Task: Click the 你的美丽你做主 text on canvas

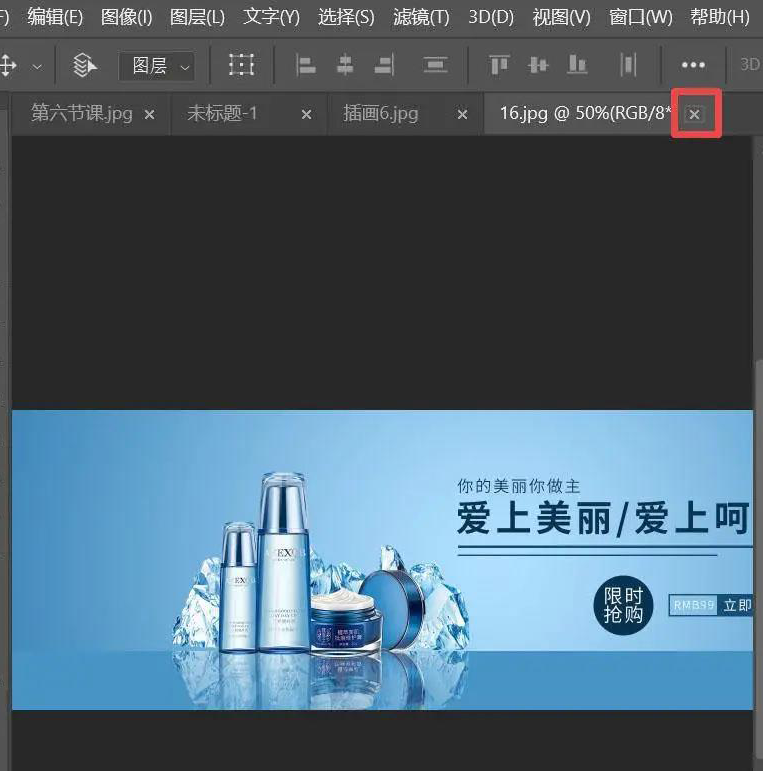Action: (519, 486)
